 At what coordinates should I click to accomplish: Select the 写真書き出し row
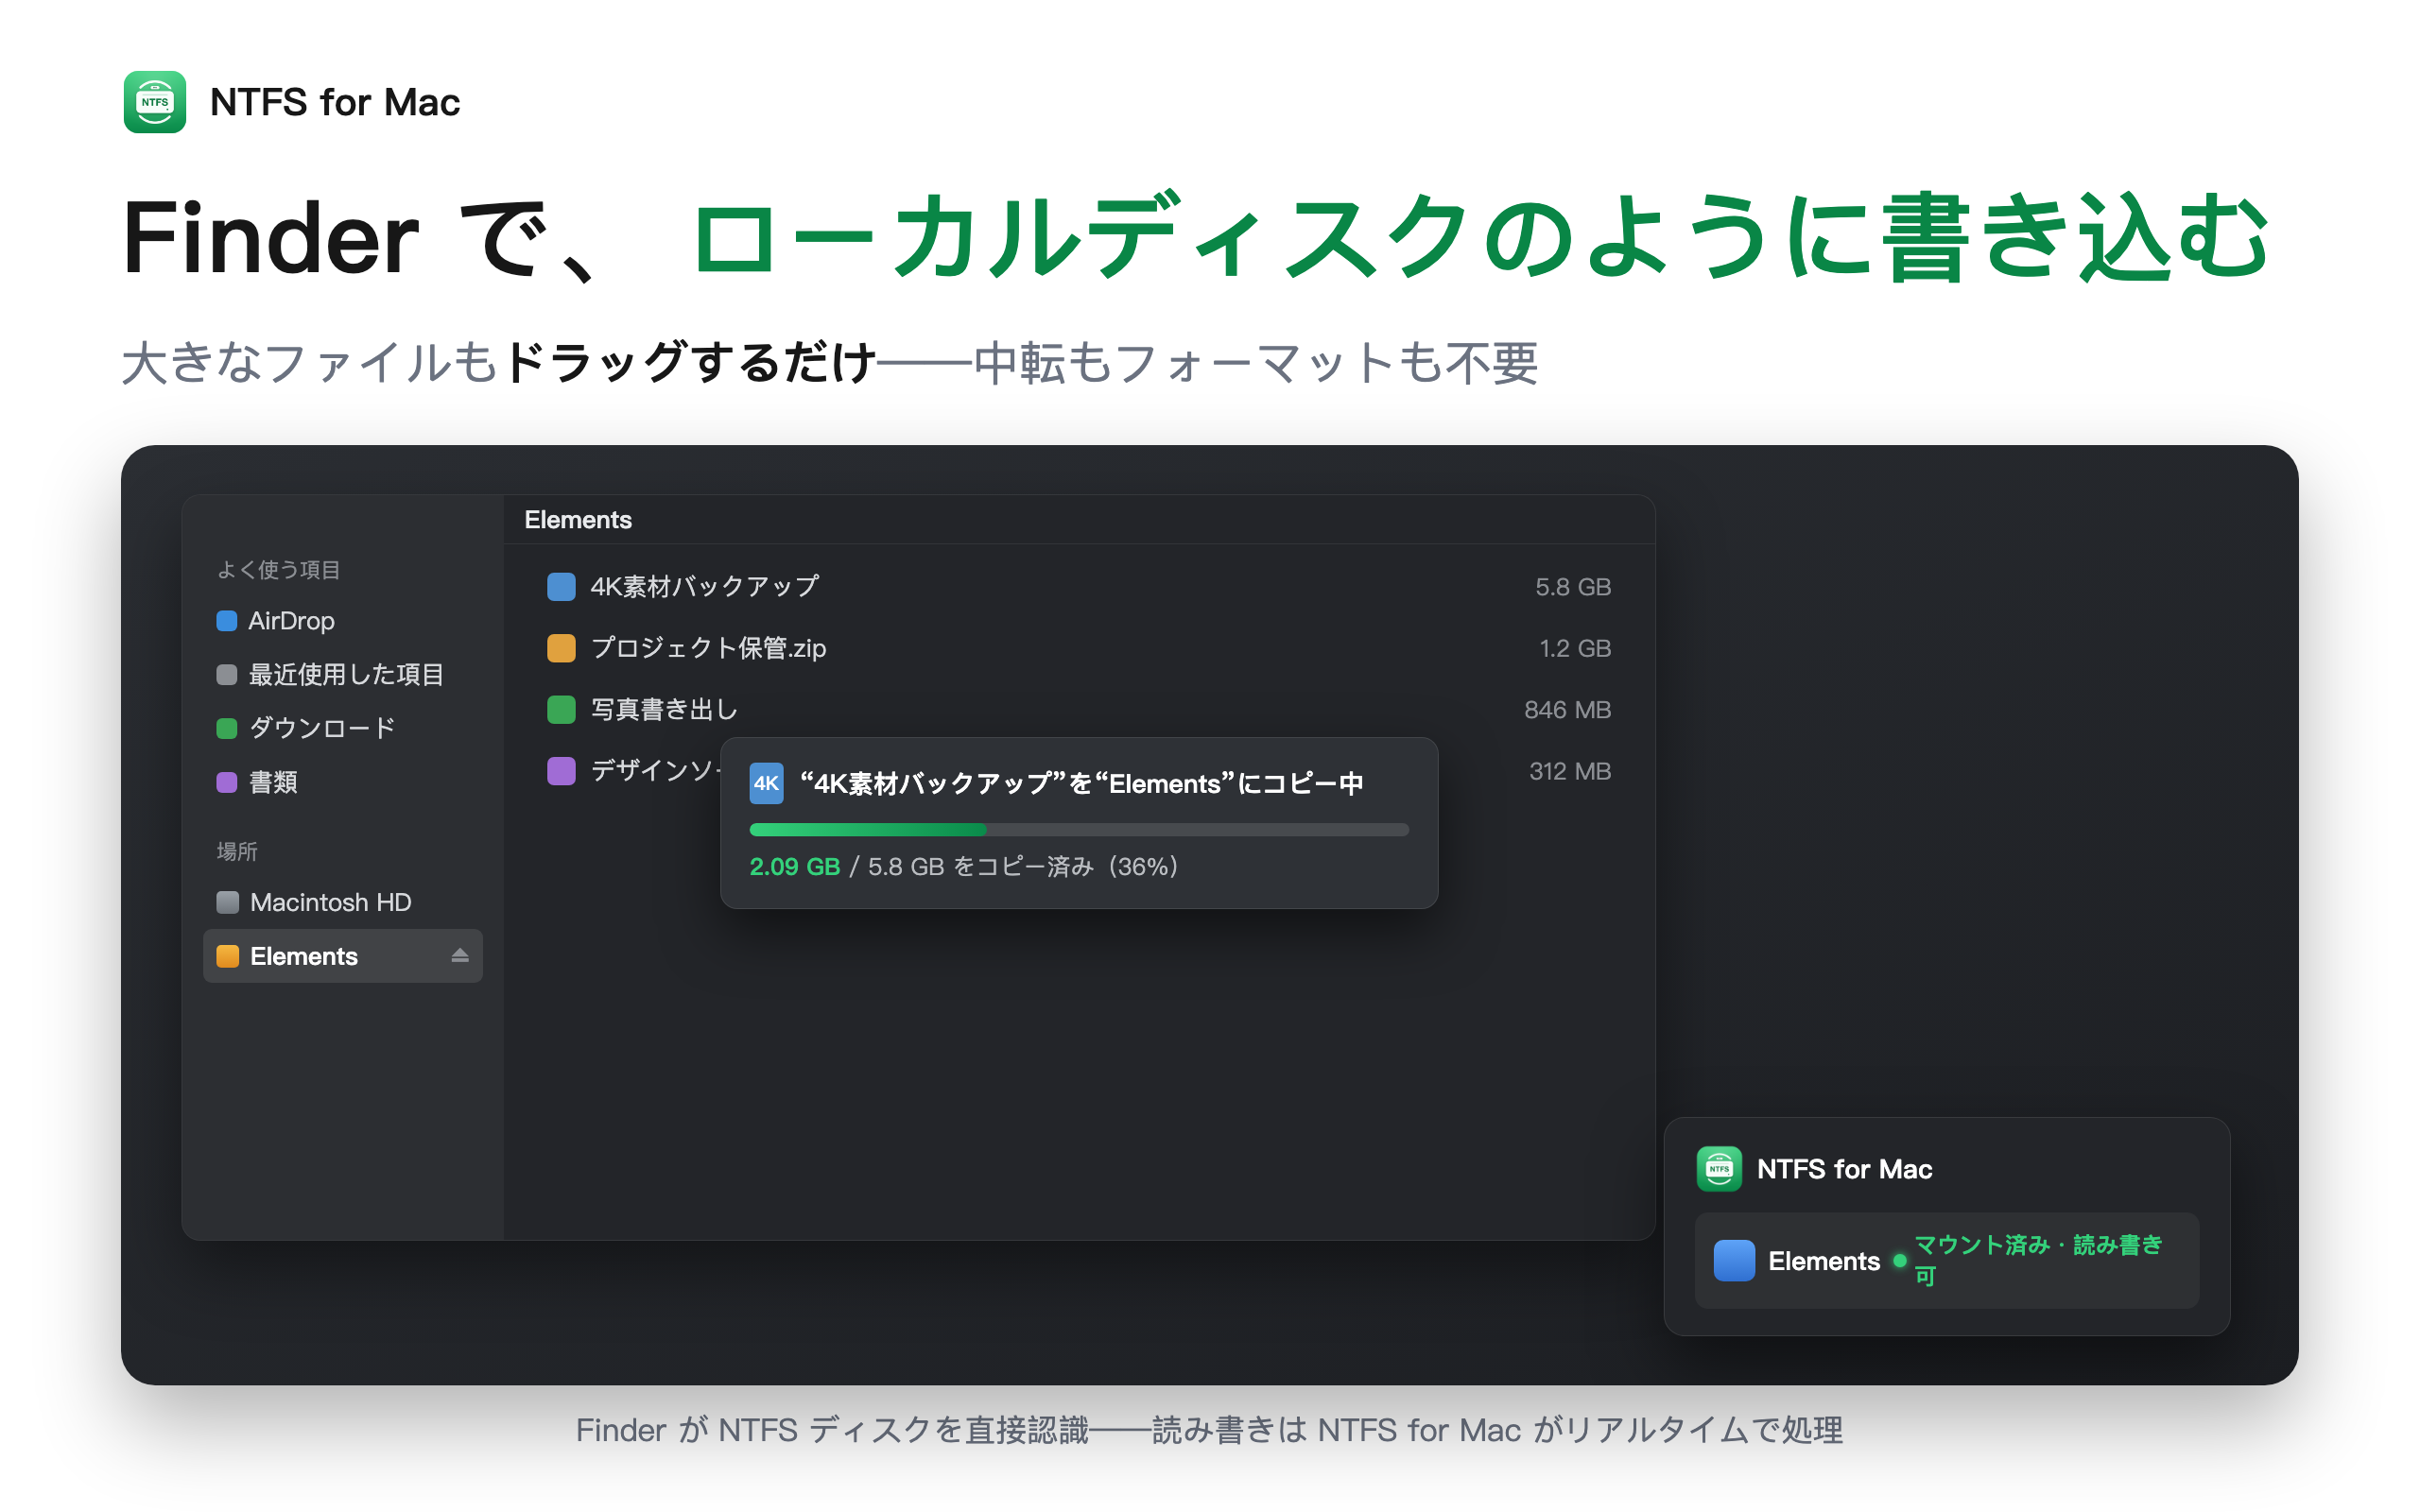1079,710
